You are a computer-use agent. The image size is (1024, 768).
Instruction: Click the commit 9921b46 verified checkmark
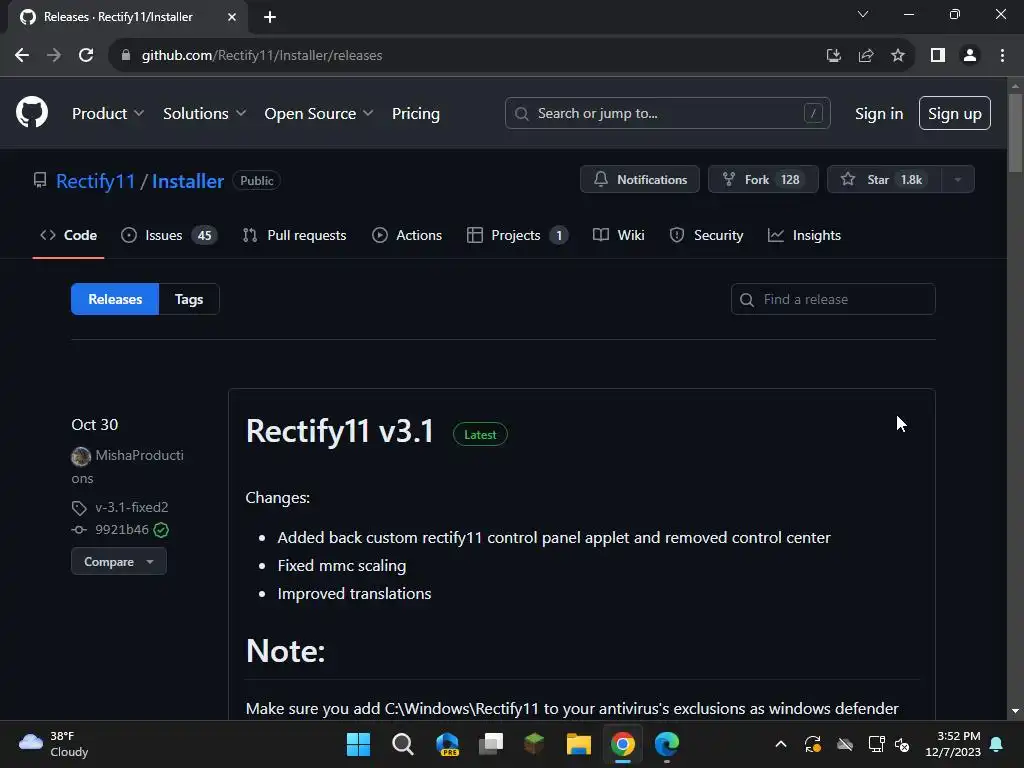[161, 530]
